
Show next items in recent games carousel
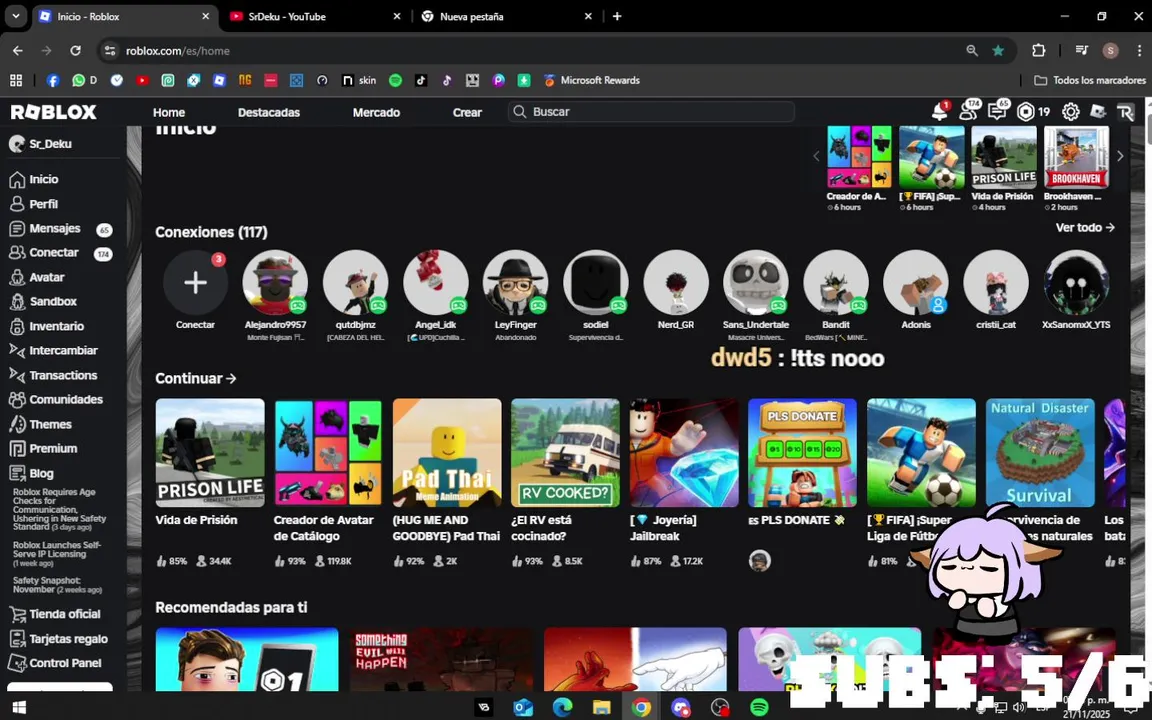coord(1120,156)
